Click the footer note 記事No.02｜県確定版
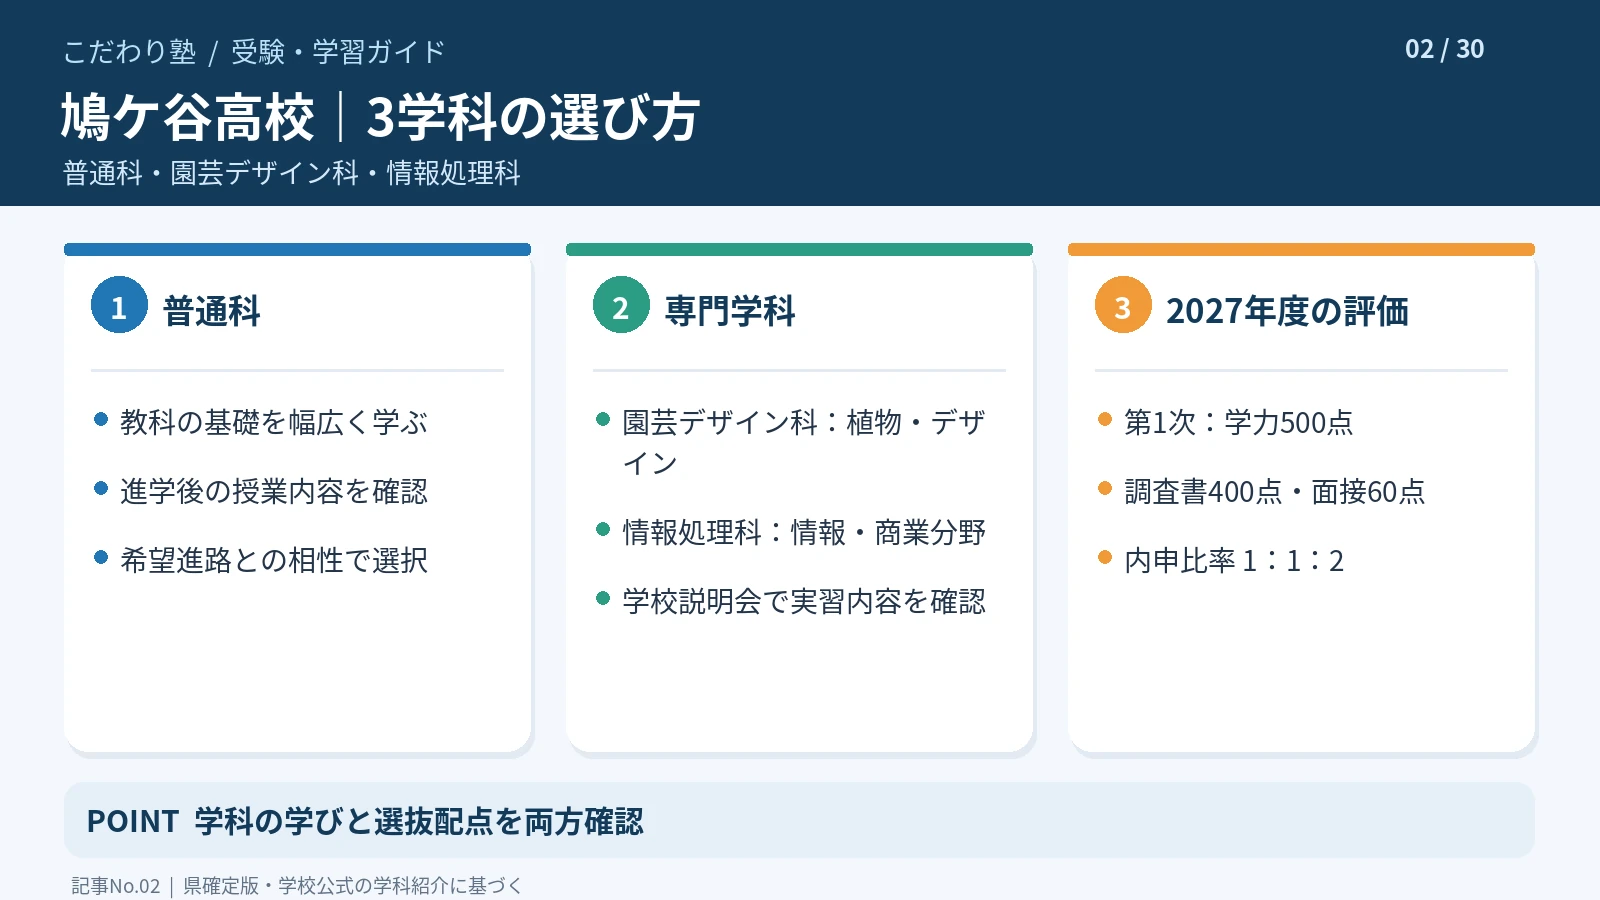The image size is (1600, 900). point(297,886)
